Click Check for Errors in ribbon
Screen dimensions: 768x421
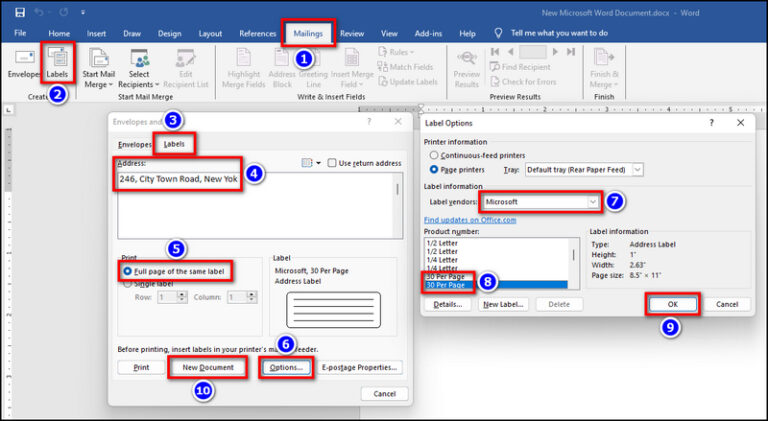[x=523, y=82]
